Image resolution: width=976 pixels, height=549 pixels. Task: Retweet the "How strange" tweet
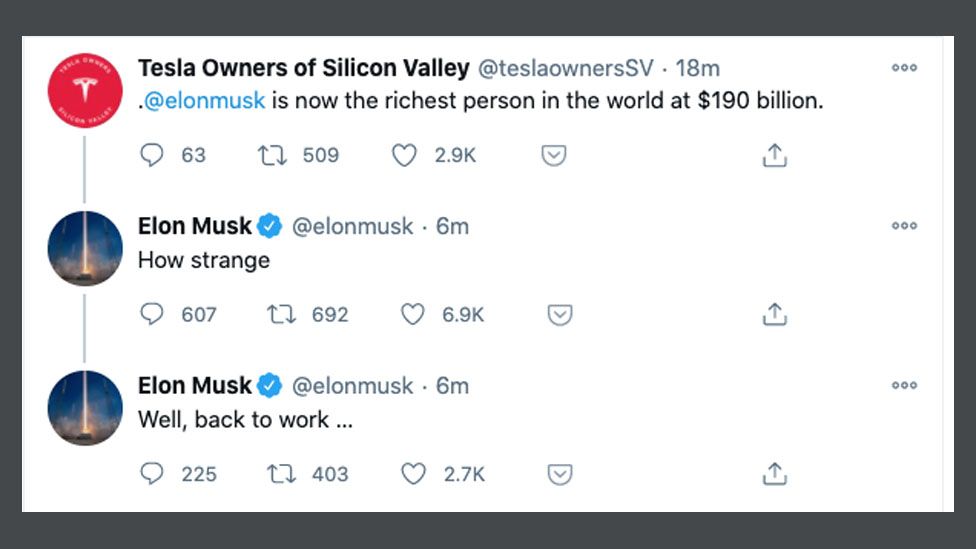coord(282,314)
